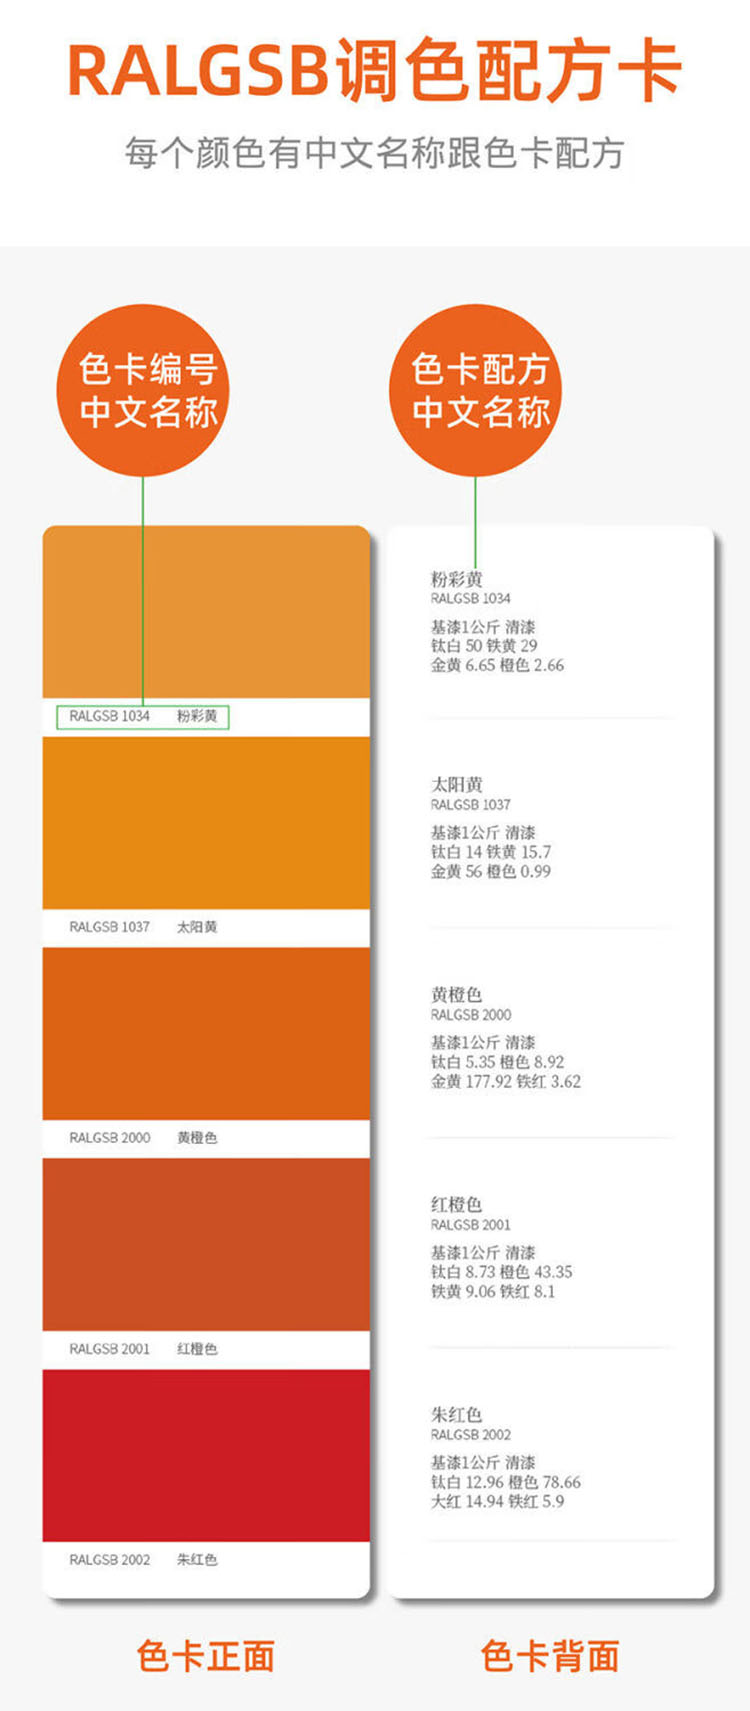750x1711 pixels.
Task: Click back-side code RALGSB 1034
Action: pyautogui.click(x=471, y=599)
